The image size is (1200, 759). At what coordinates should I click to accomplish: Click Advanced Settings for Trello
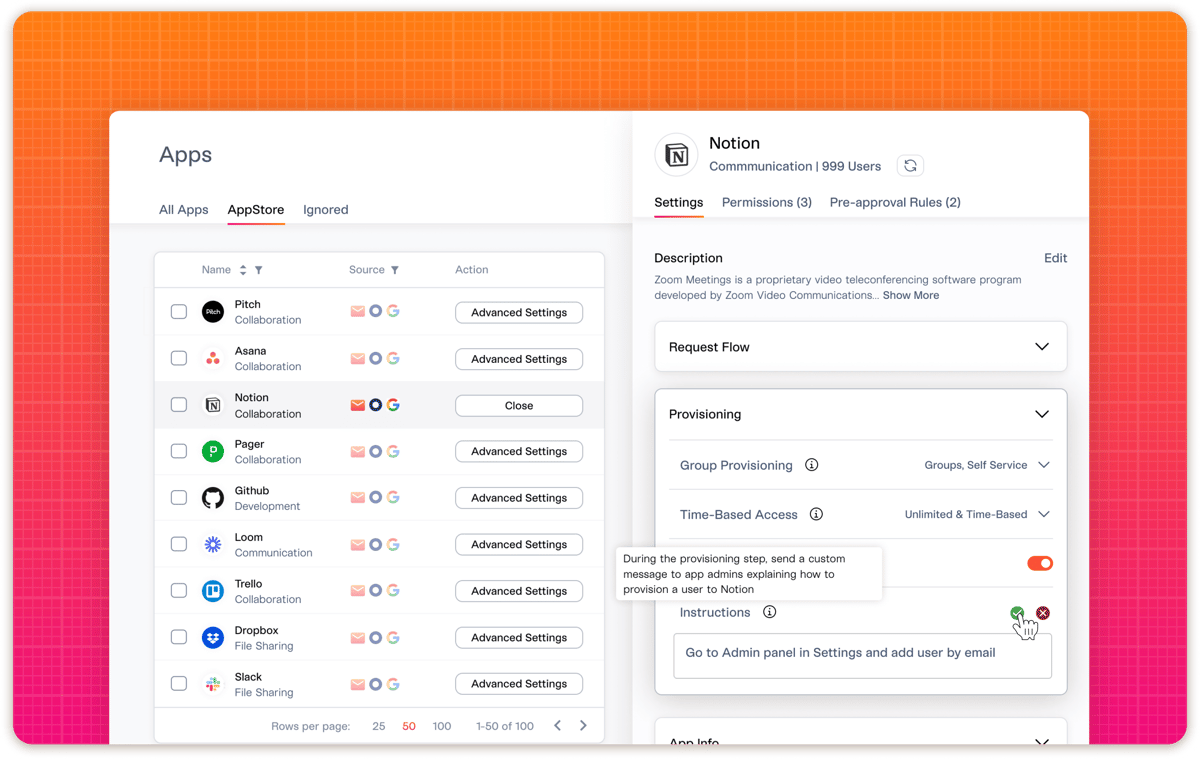pyautogui.click(x=518, y=590)
